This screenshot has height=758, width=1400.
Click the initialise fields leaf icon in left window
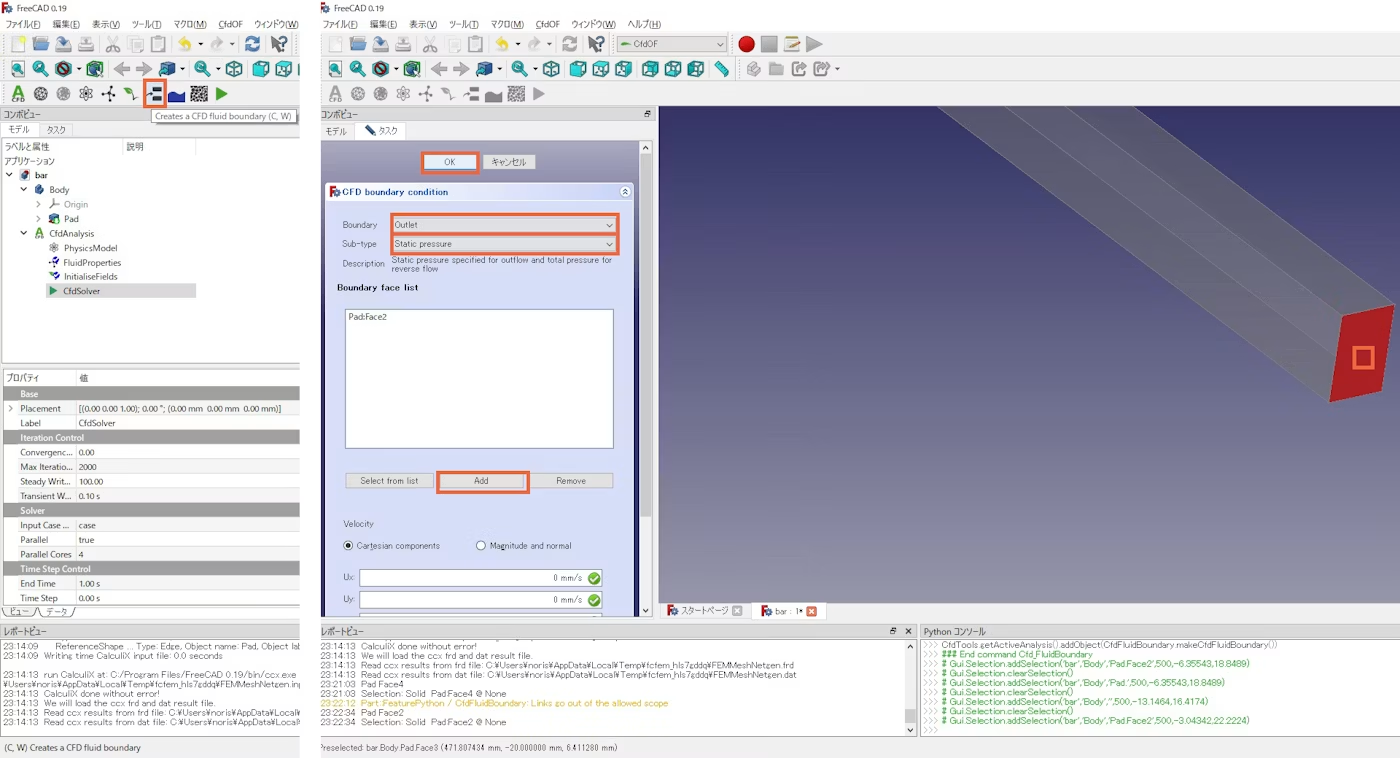tap(130, 94)
